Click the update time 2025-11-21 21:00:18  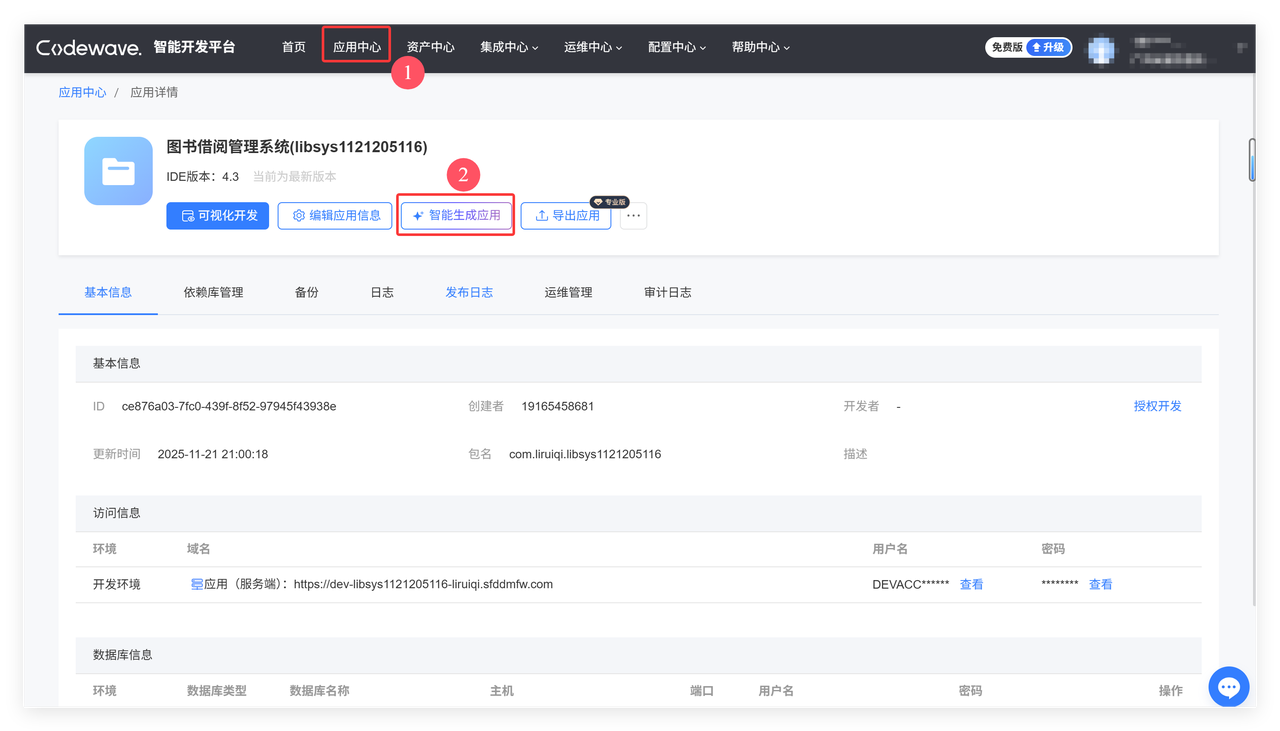213,454
